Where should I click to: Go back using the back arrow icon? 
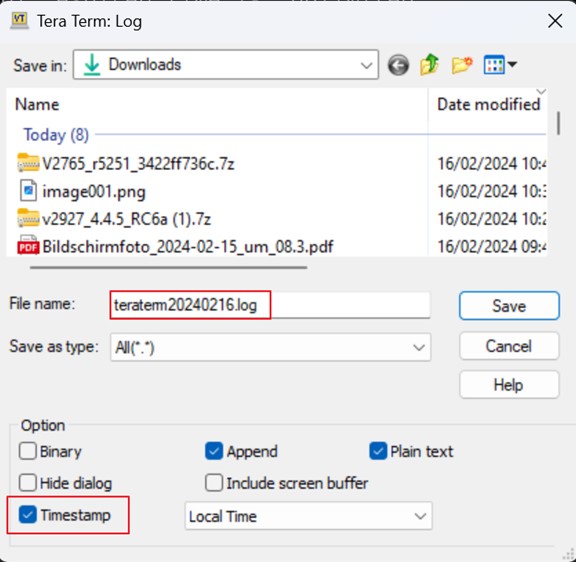pyautogui.click(x=398, y=65)
